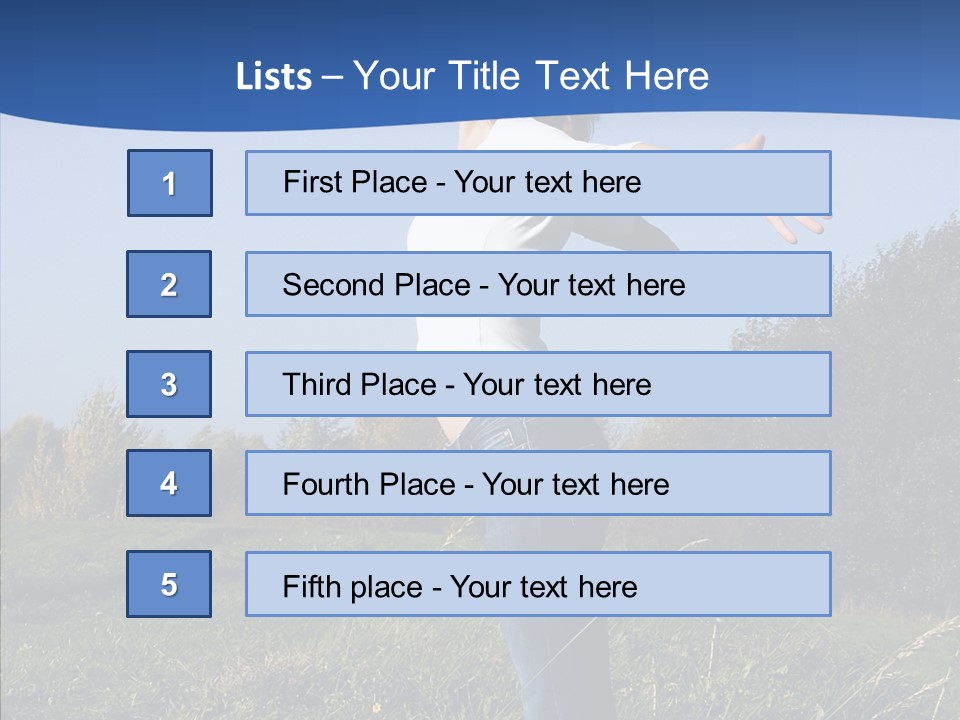The image size is (960, 720).
Task: Click the number 3 box
Action: [169, 384]
